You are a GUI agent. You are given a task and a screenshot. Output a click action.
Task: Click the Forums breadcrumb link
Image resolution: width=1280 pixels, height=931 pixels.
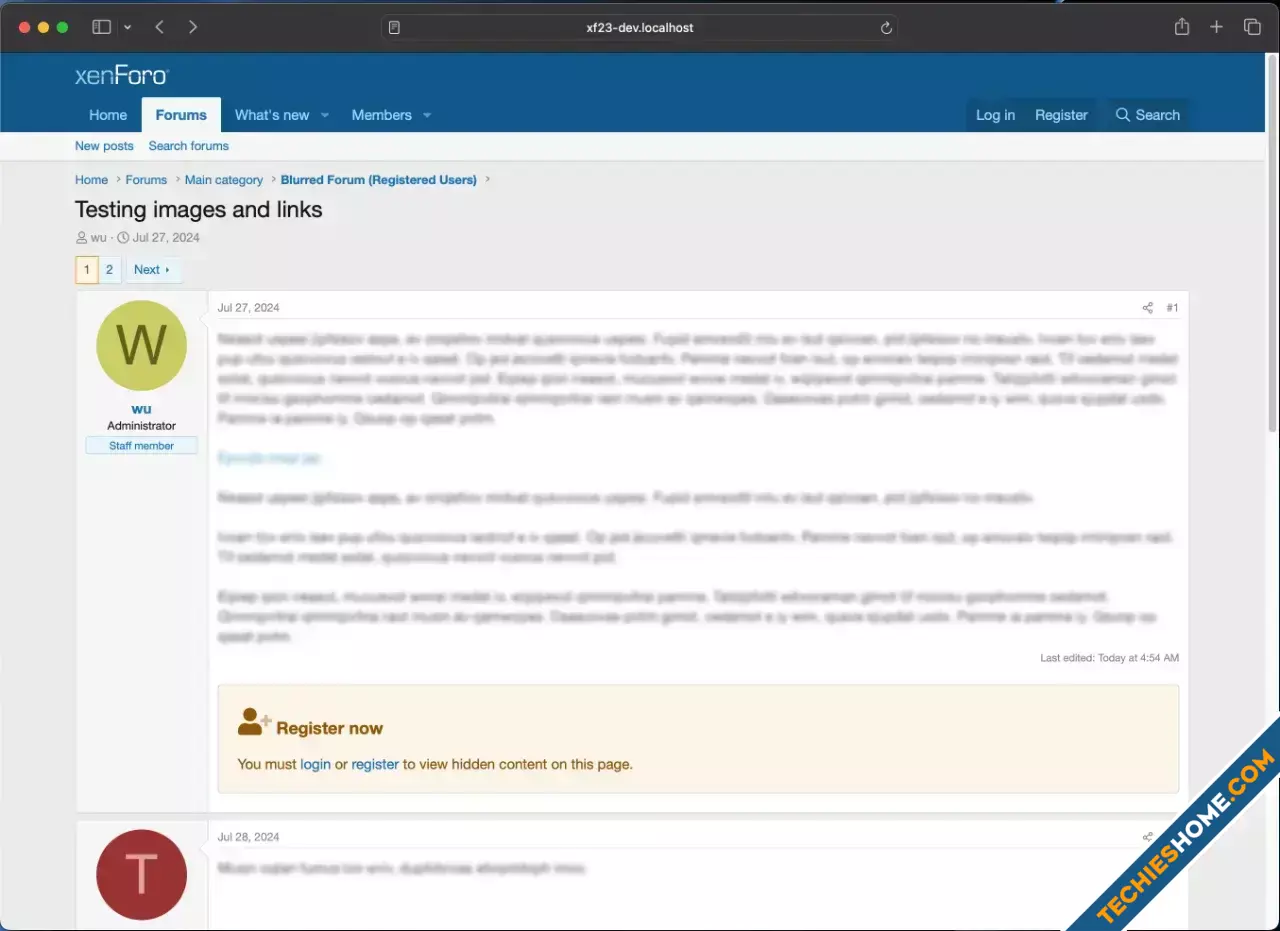click(146, 180)
